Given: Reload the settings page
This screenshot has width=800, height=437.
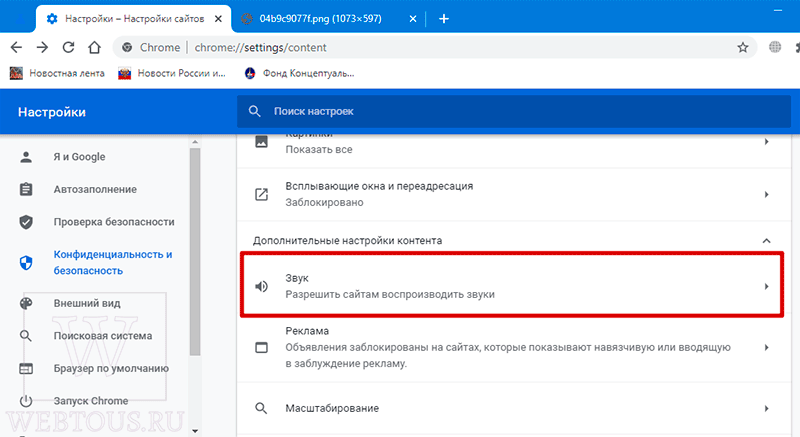Looking at the screenshot, I should point(68,47).
